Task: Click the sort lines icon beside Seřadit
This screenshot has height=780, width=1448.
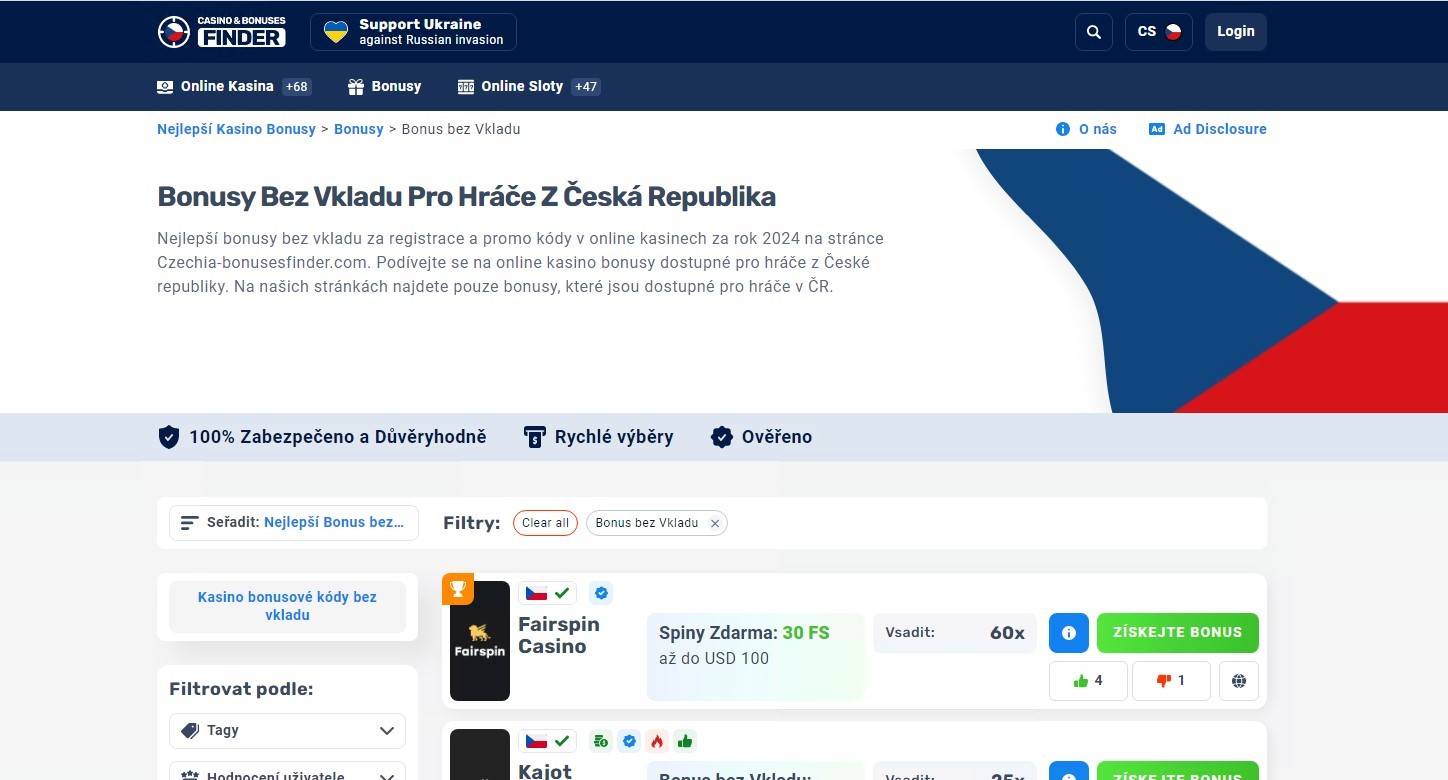Action: [x=190, y=523]
